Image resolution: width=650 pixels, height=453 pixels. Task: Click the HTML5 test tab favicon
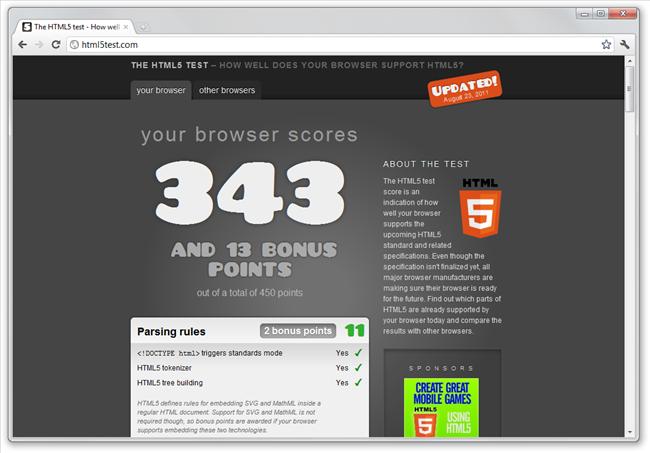point(27,27)
